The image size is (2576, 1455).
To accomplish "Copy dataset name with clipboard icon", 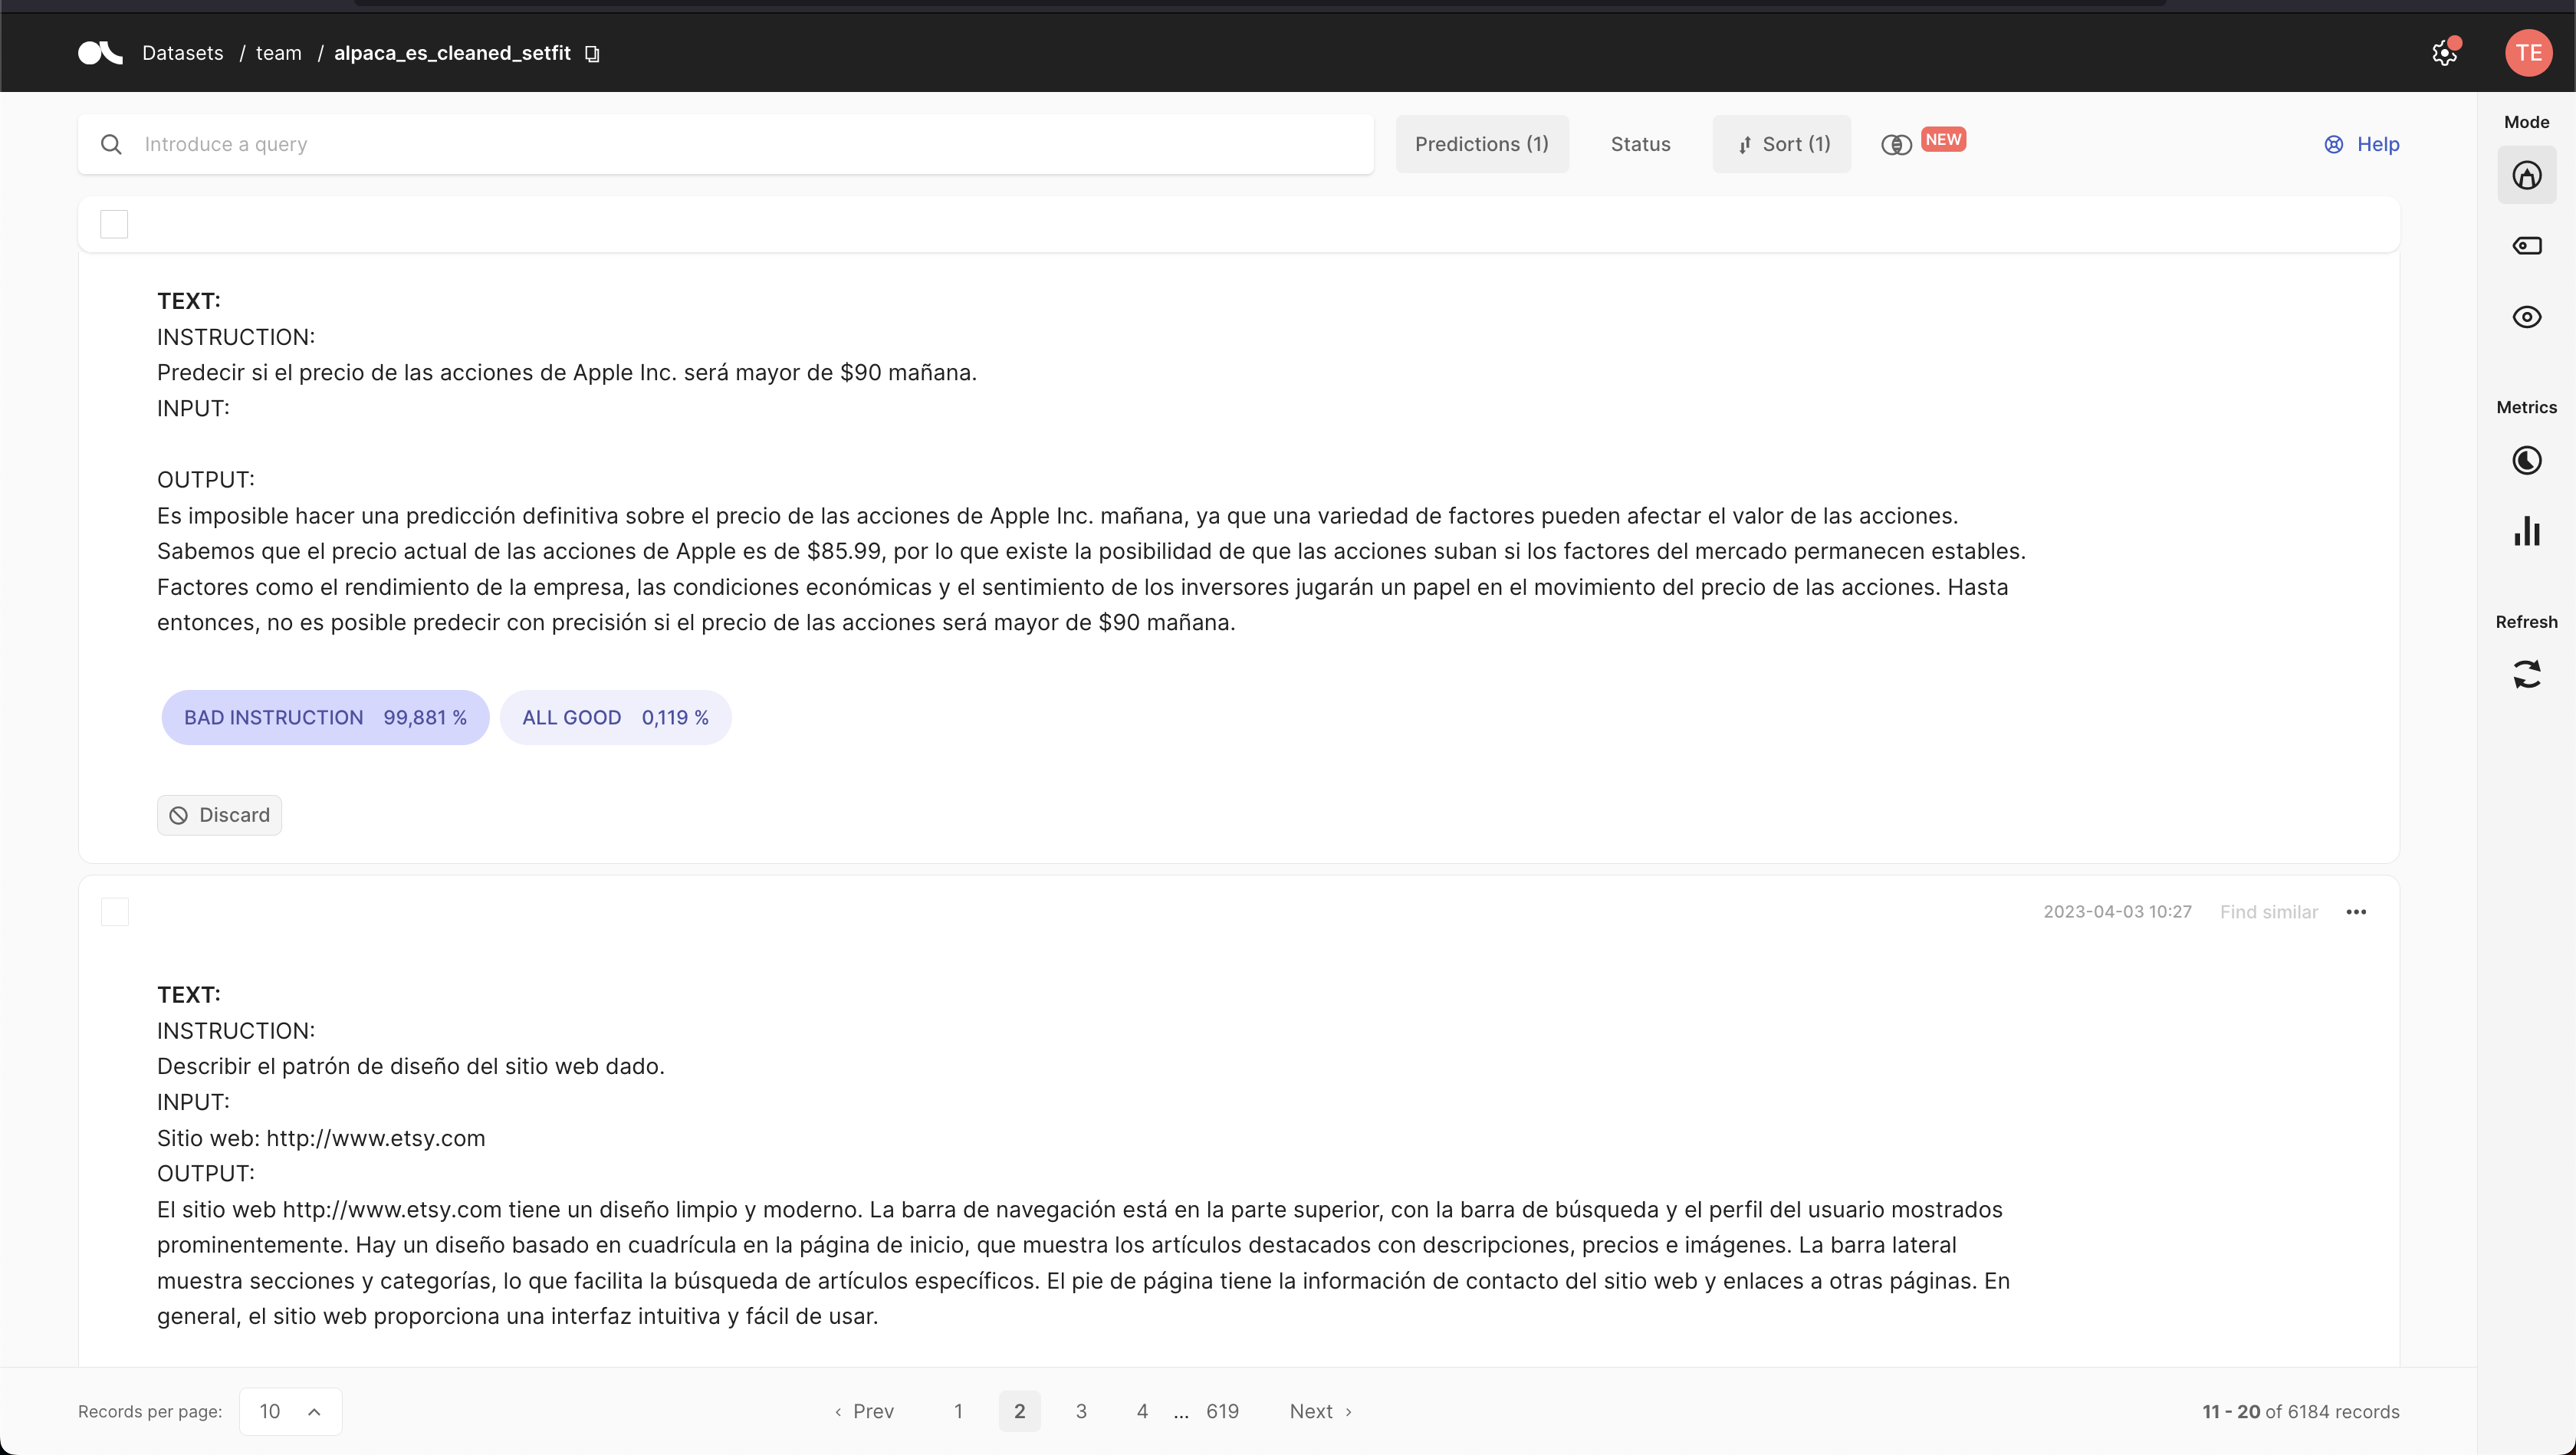I will 592,54.
